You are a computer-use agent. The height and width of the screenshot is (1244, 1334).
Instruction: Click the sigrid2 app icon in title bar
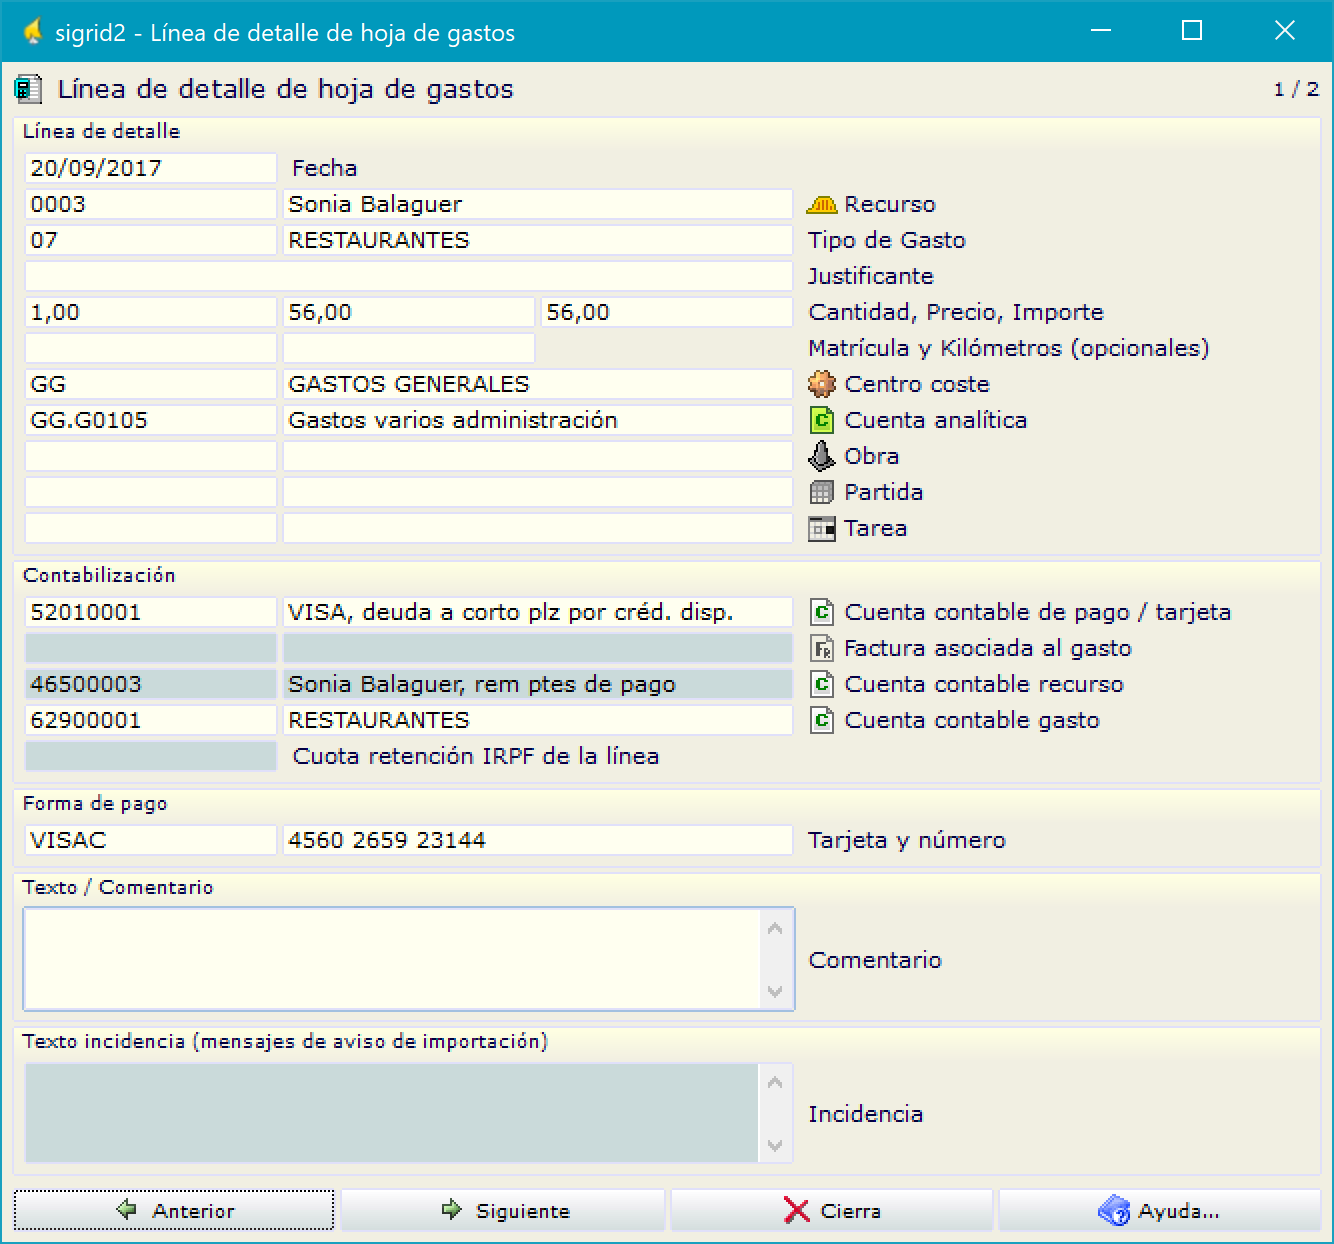pyautogui.click(x=33, y=32)
